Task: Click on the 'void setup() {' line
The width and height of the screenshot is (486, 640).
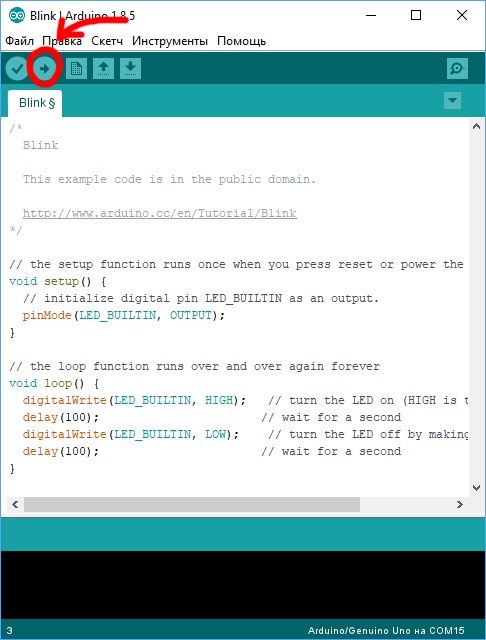Action: (58, 282)
